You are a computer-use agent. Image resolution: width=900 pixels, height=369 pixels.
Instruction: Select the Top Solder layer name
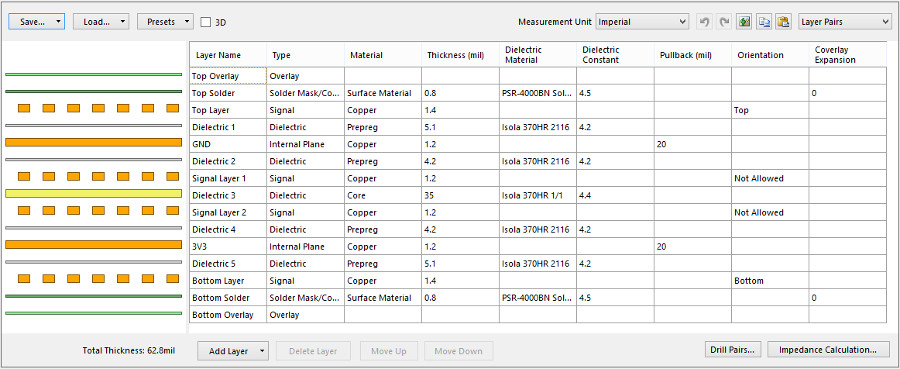pyautogui.click(x=228, y=93)
